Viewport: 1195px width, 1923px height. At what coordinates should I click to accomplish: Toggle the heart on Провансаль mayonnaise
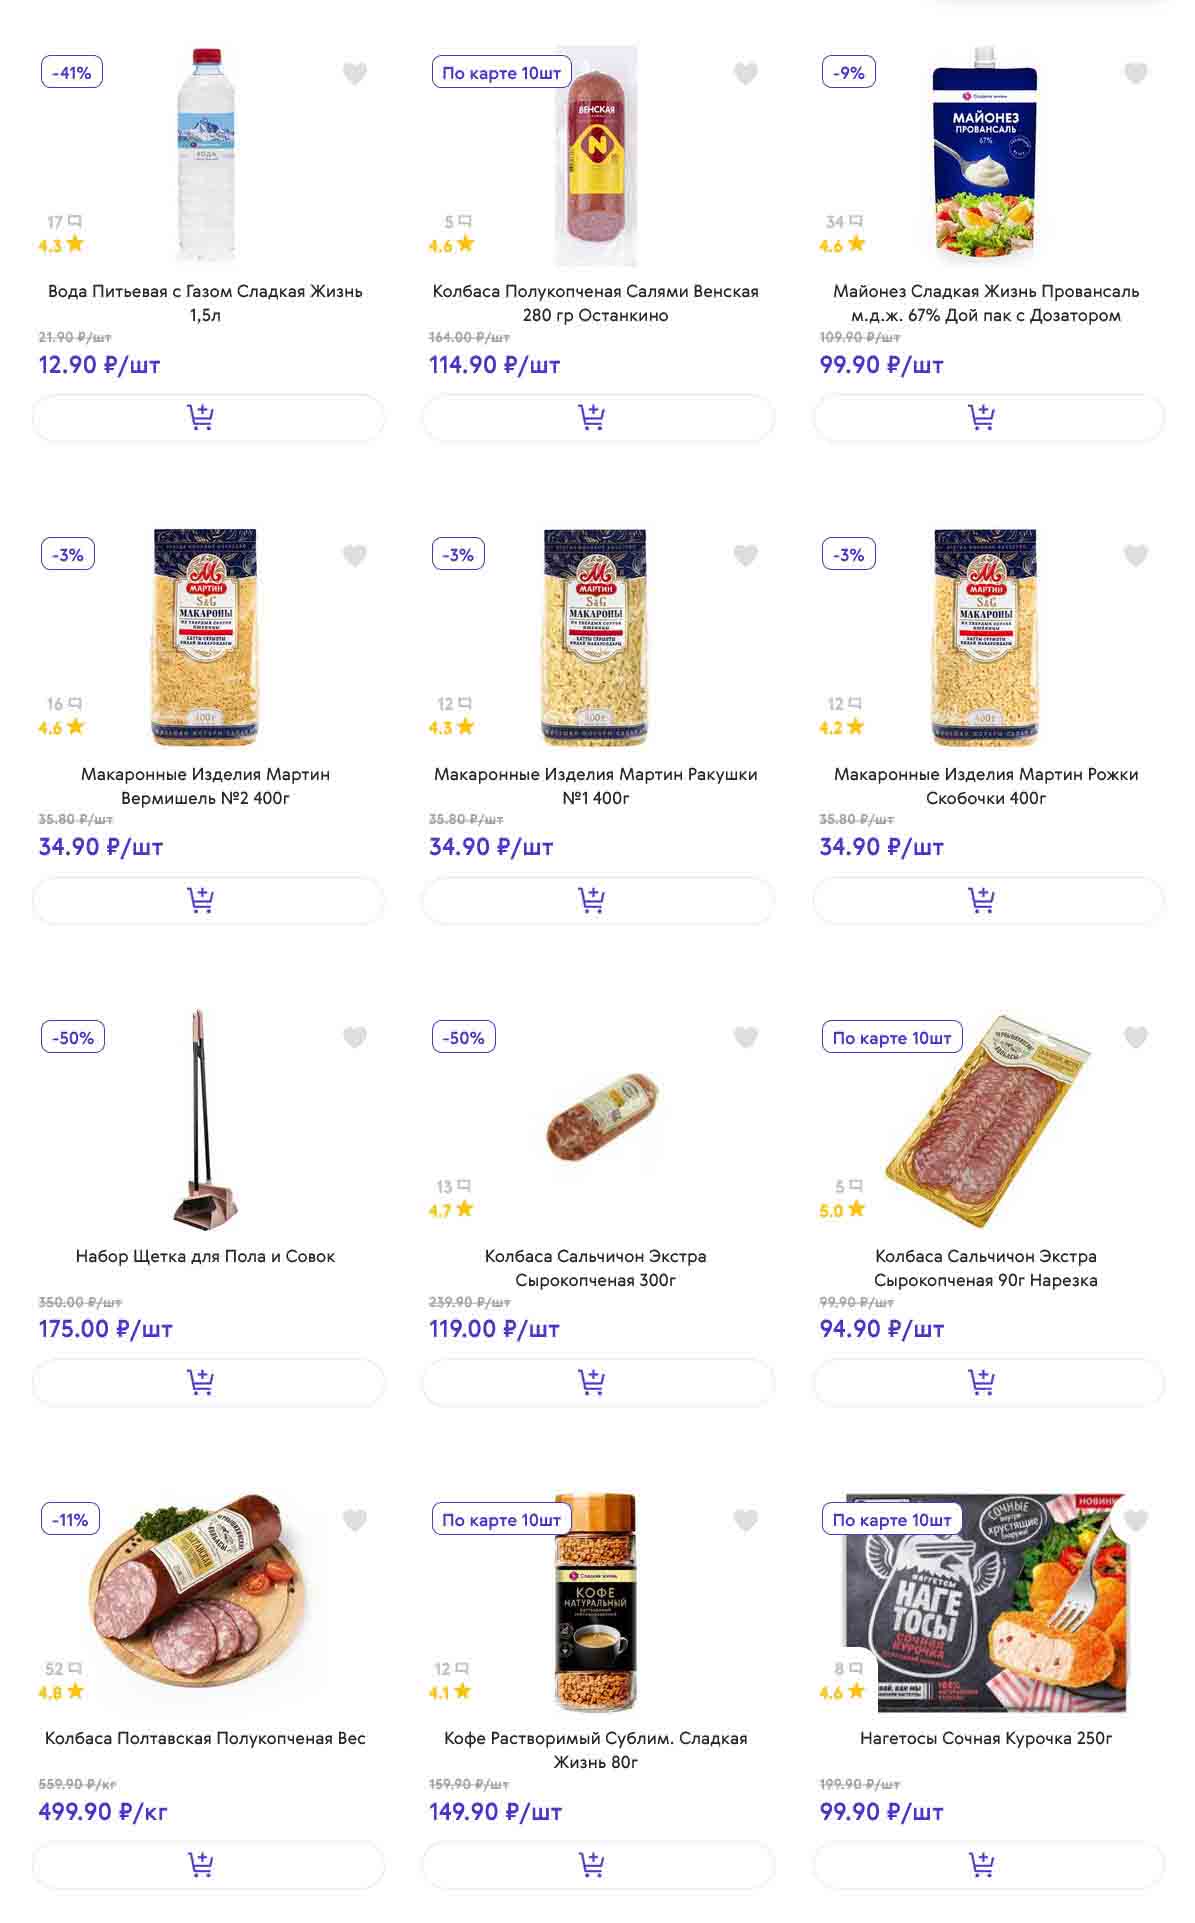coord(1135,73)
